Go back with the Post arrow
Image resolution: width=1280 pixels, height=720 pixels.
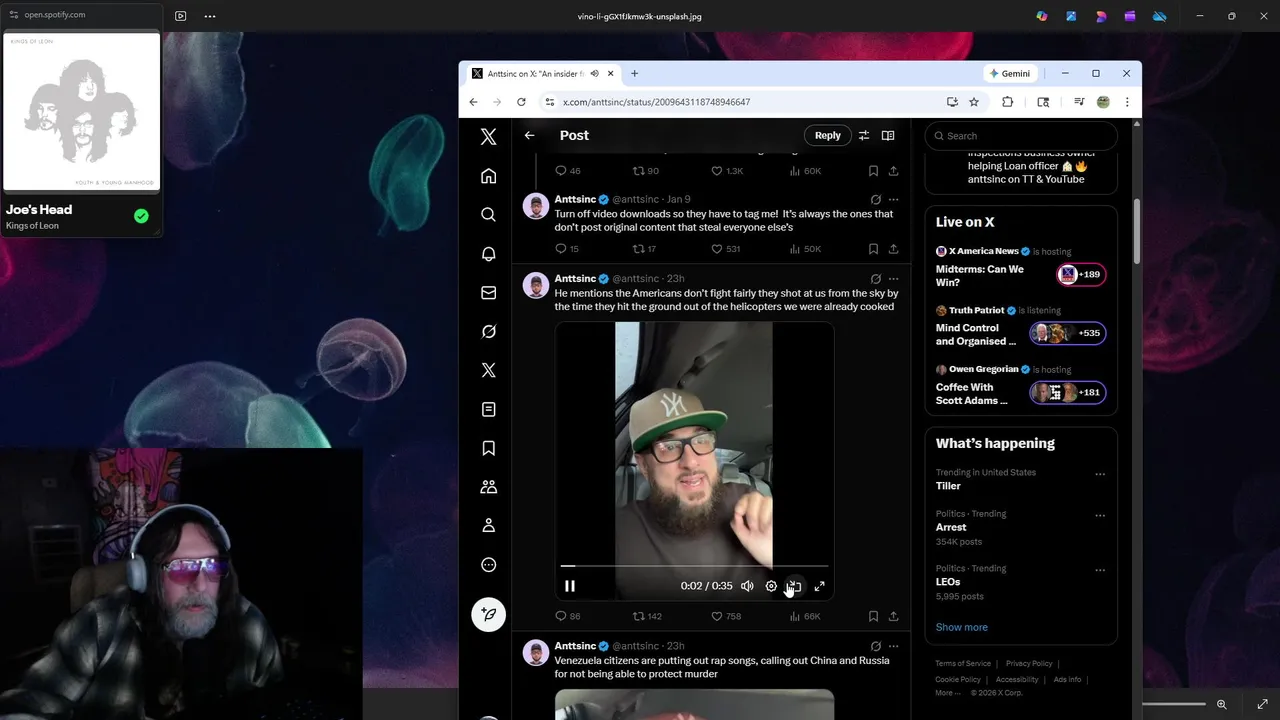(x=529, y=135)
